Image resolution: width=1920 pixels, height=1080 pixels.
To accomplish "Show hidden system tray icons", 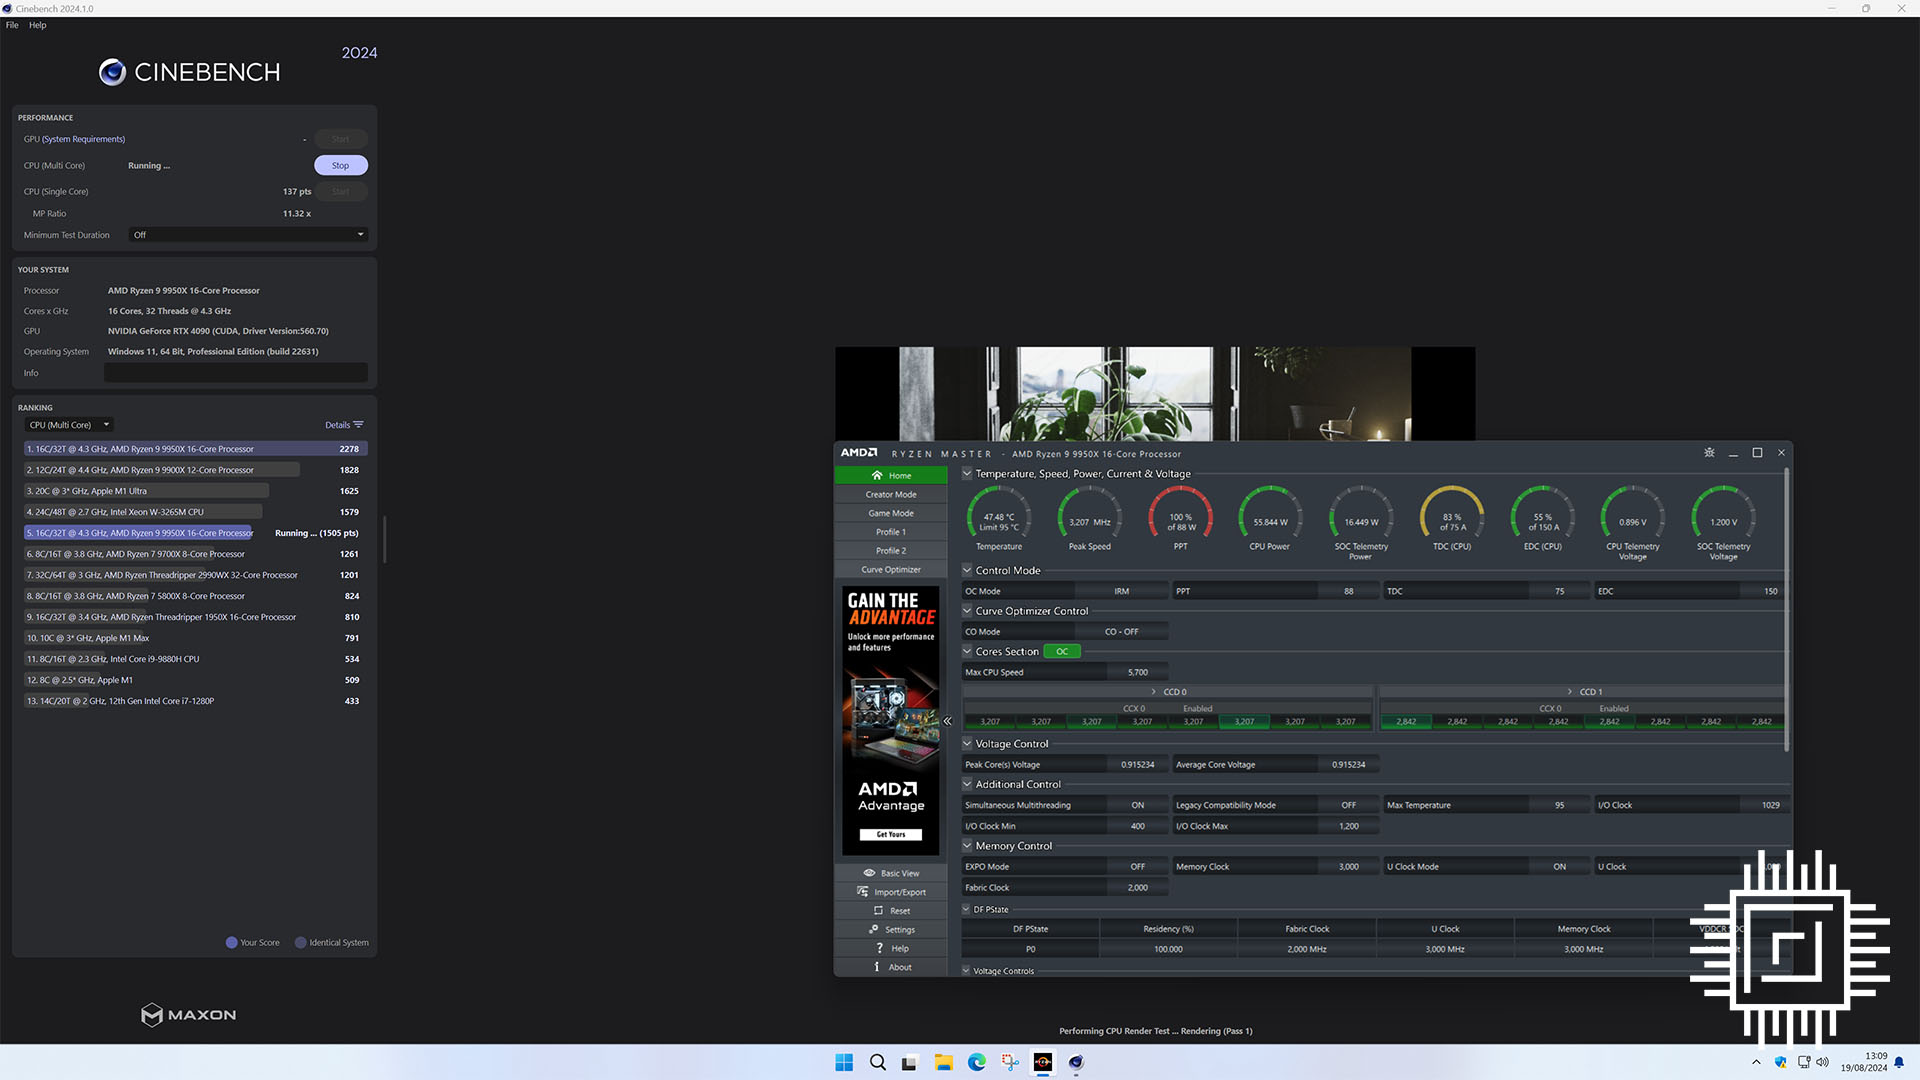I will tap(1756, 1062).
